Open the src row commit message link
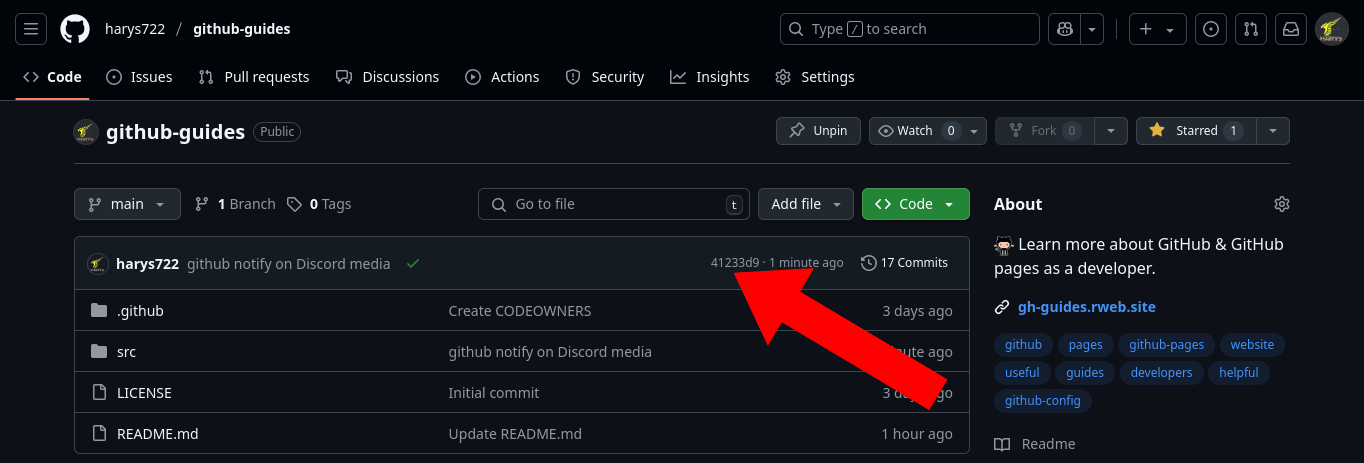1364x463 pixels. click(550, 352)
